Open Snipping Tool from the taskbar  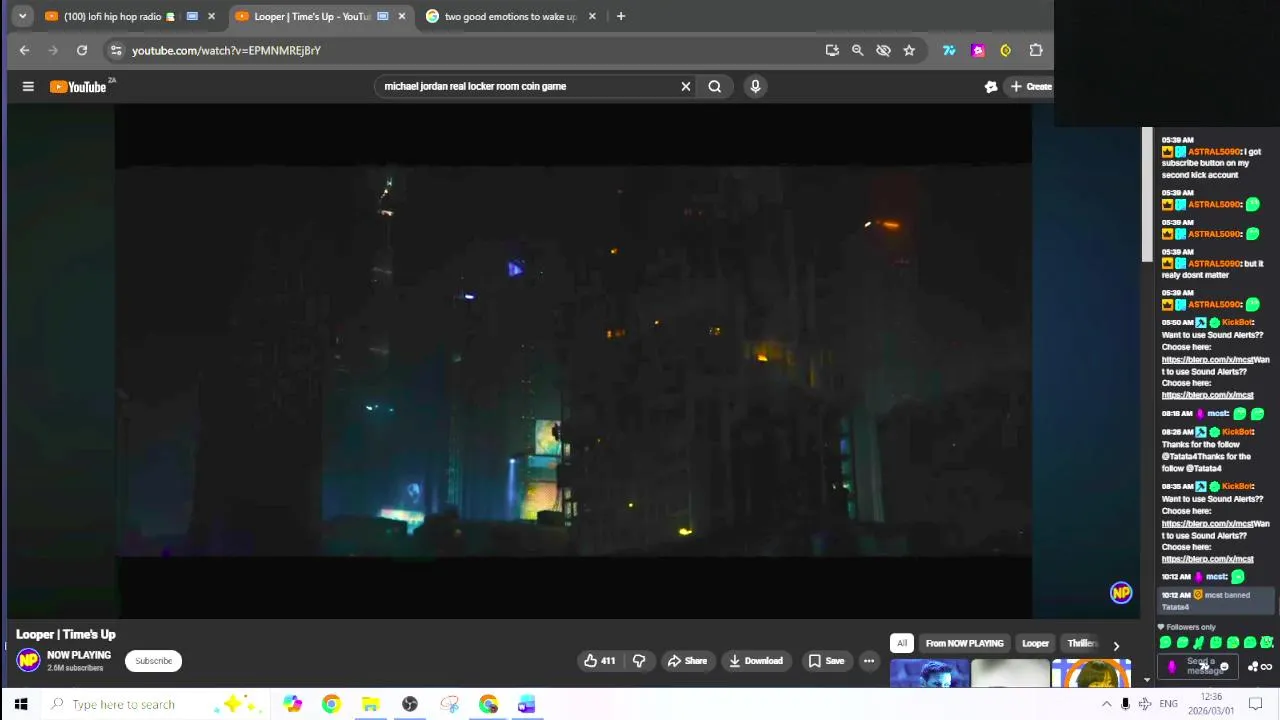coord(449,704)
